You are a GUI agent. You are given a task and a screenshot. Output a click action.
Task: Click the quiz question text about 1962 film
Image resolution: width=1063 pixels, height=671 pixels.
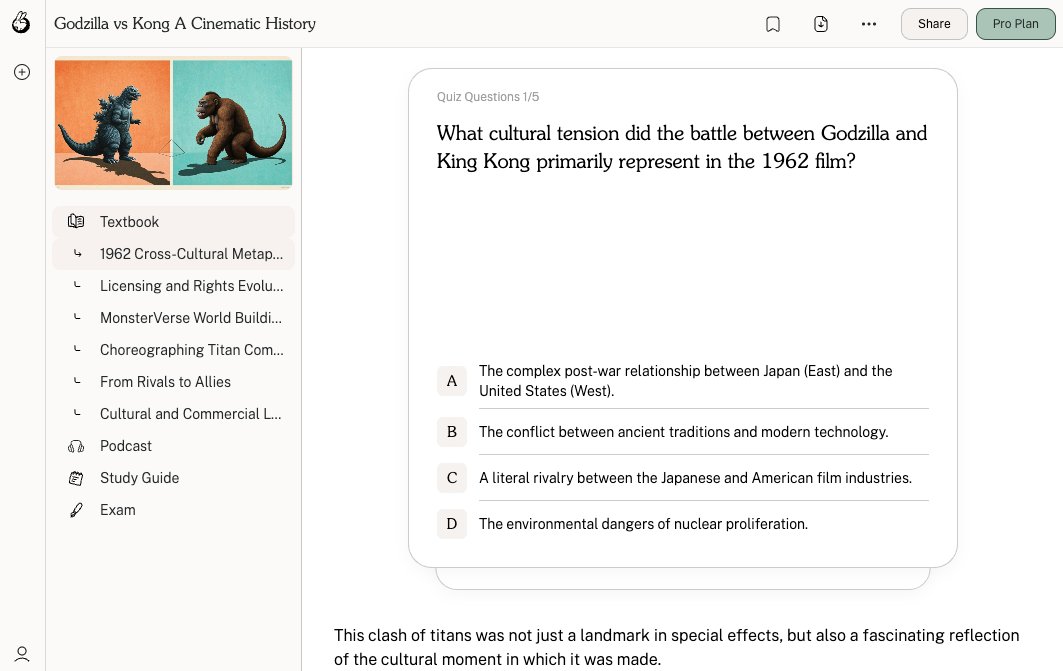pyautogui.click(x=681, y=147)
